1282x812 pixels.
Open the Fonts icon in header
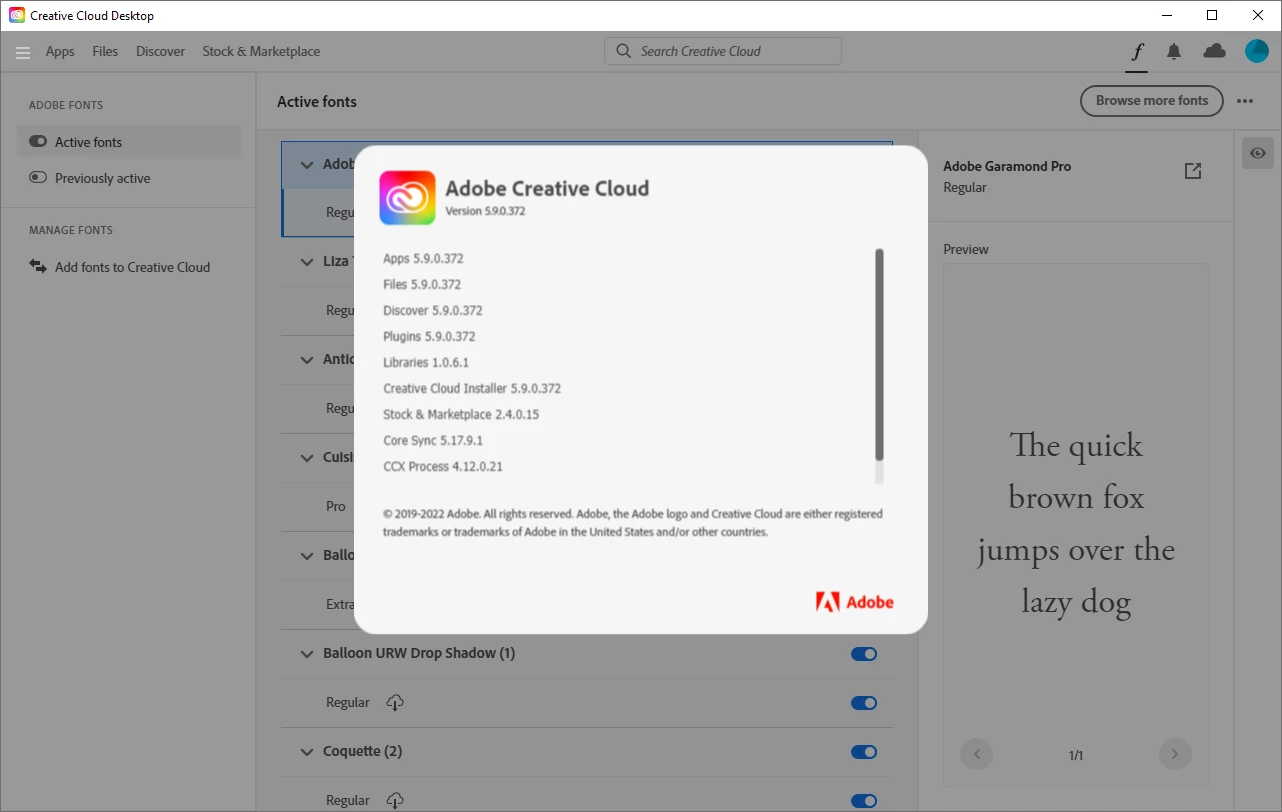(1137, 52)
